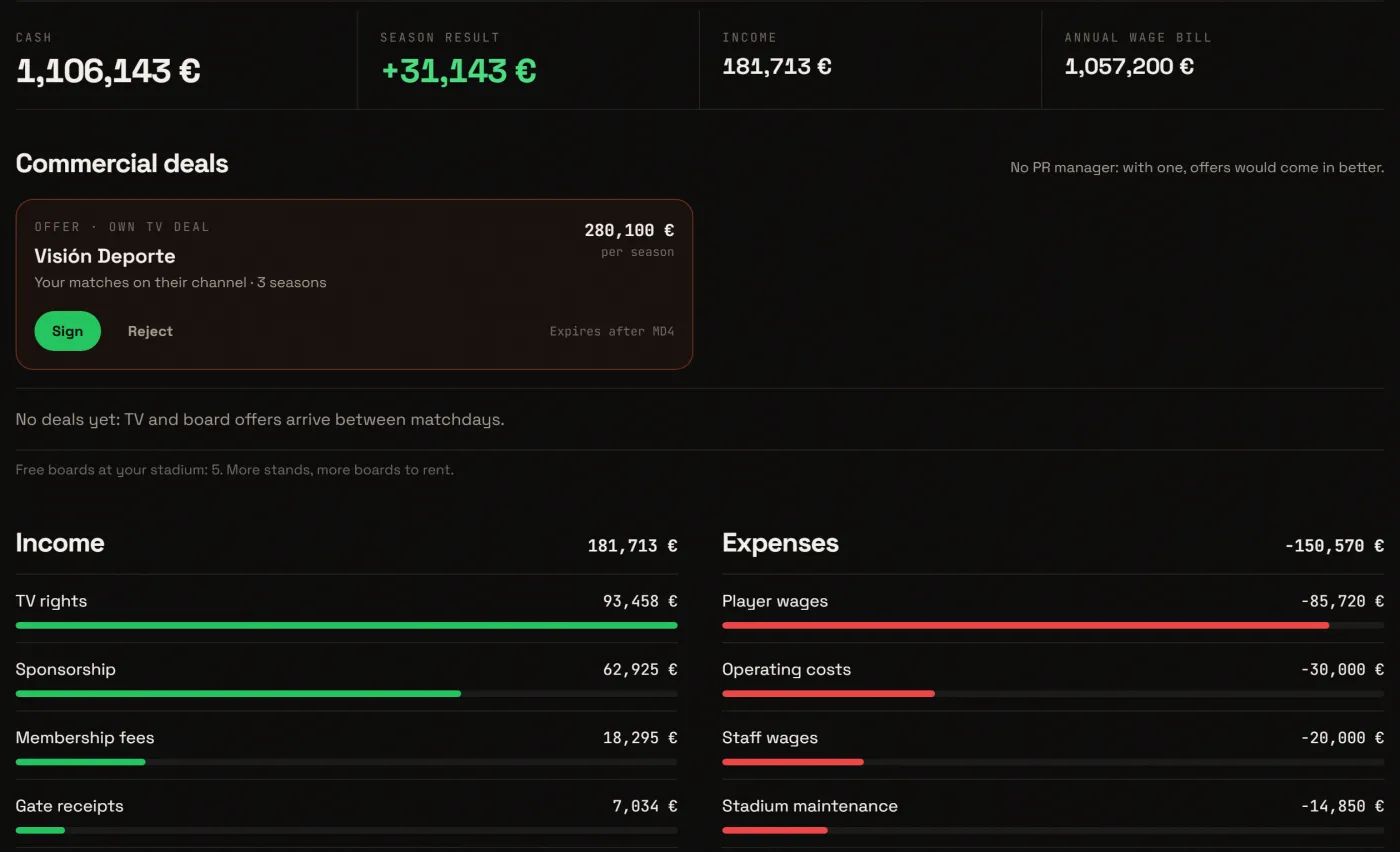
Task: Click the Player wages label
Action: (x=775, y=601)
